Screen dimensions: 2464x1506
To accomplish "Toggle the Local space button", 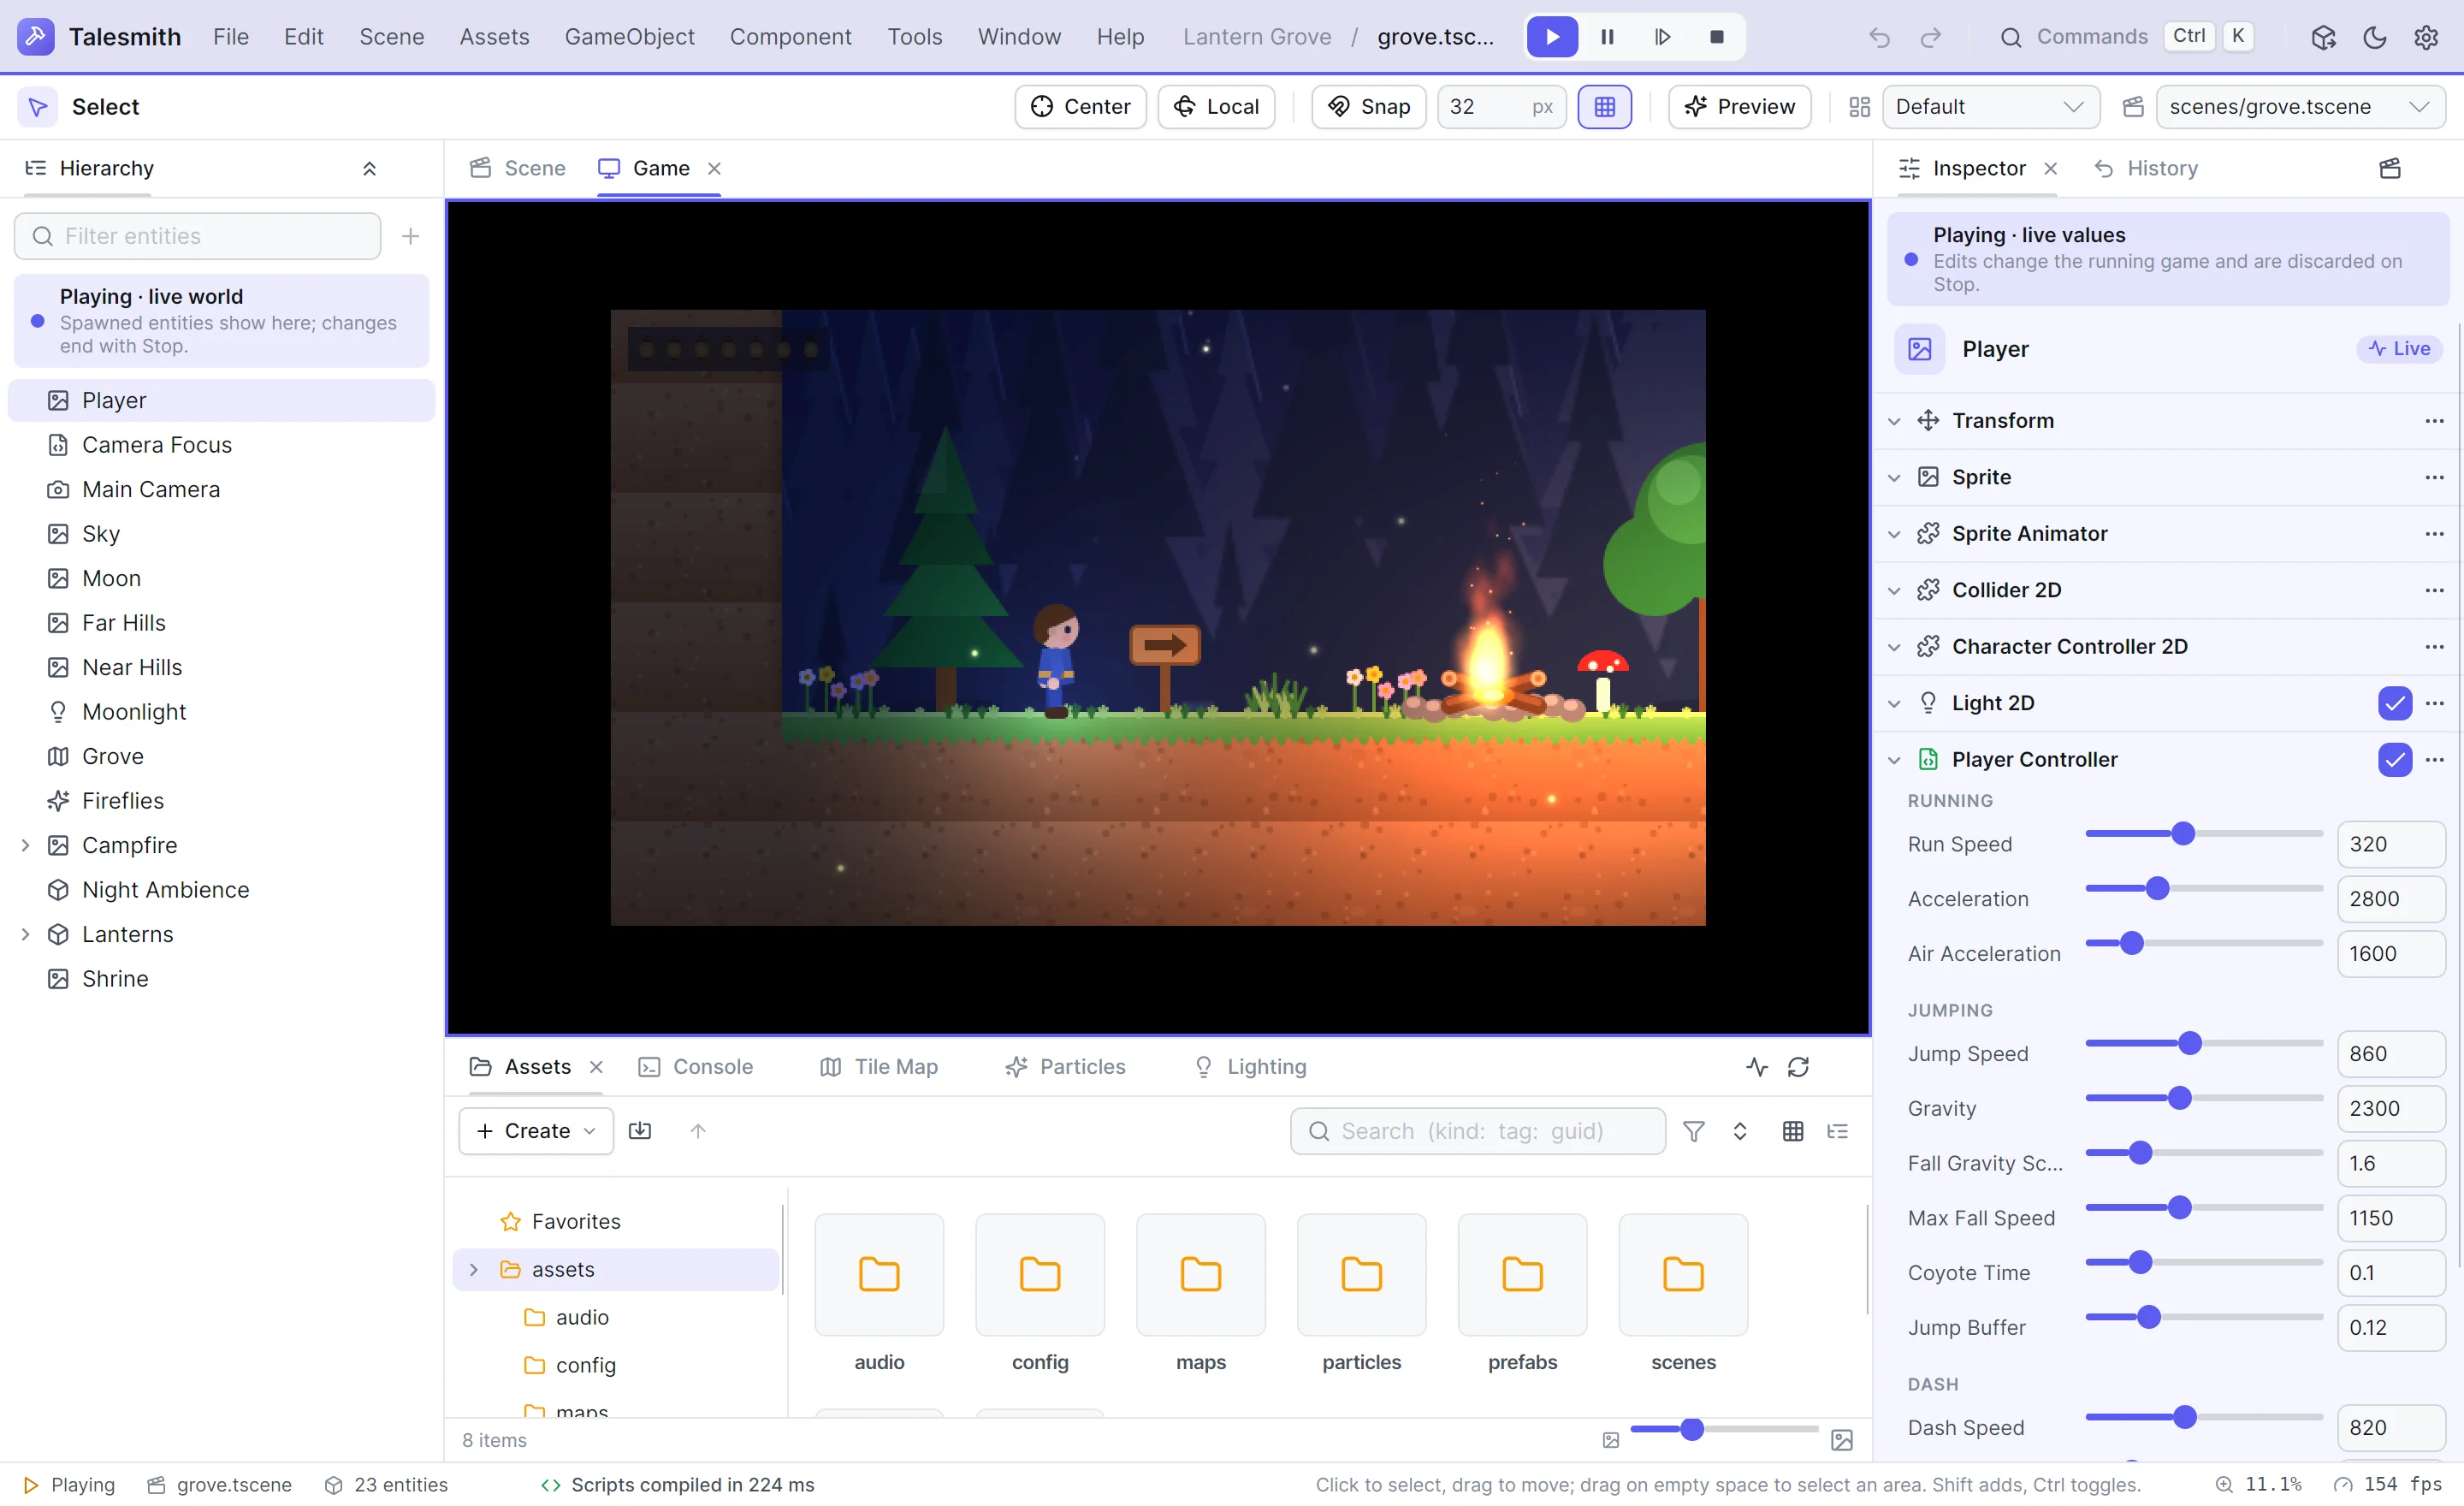I will (x=1216, y=107).
